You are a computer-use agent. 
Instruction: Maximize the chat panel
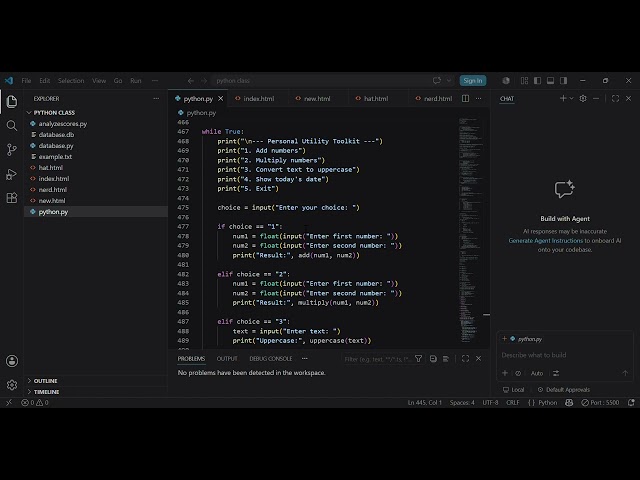point(615,98)
